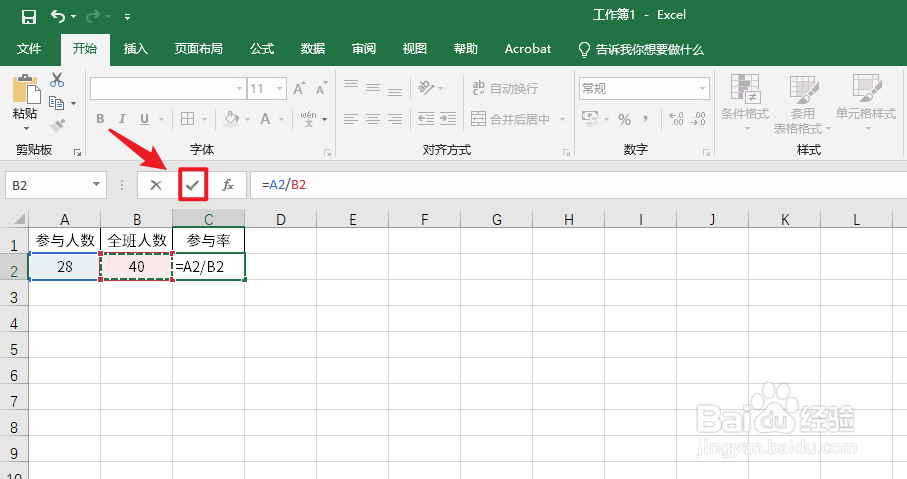Select bottom vertical alignment icon
This screenshot has height=479, width=907.
click(395, 89)
